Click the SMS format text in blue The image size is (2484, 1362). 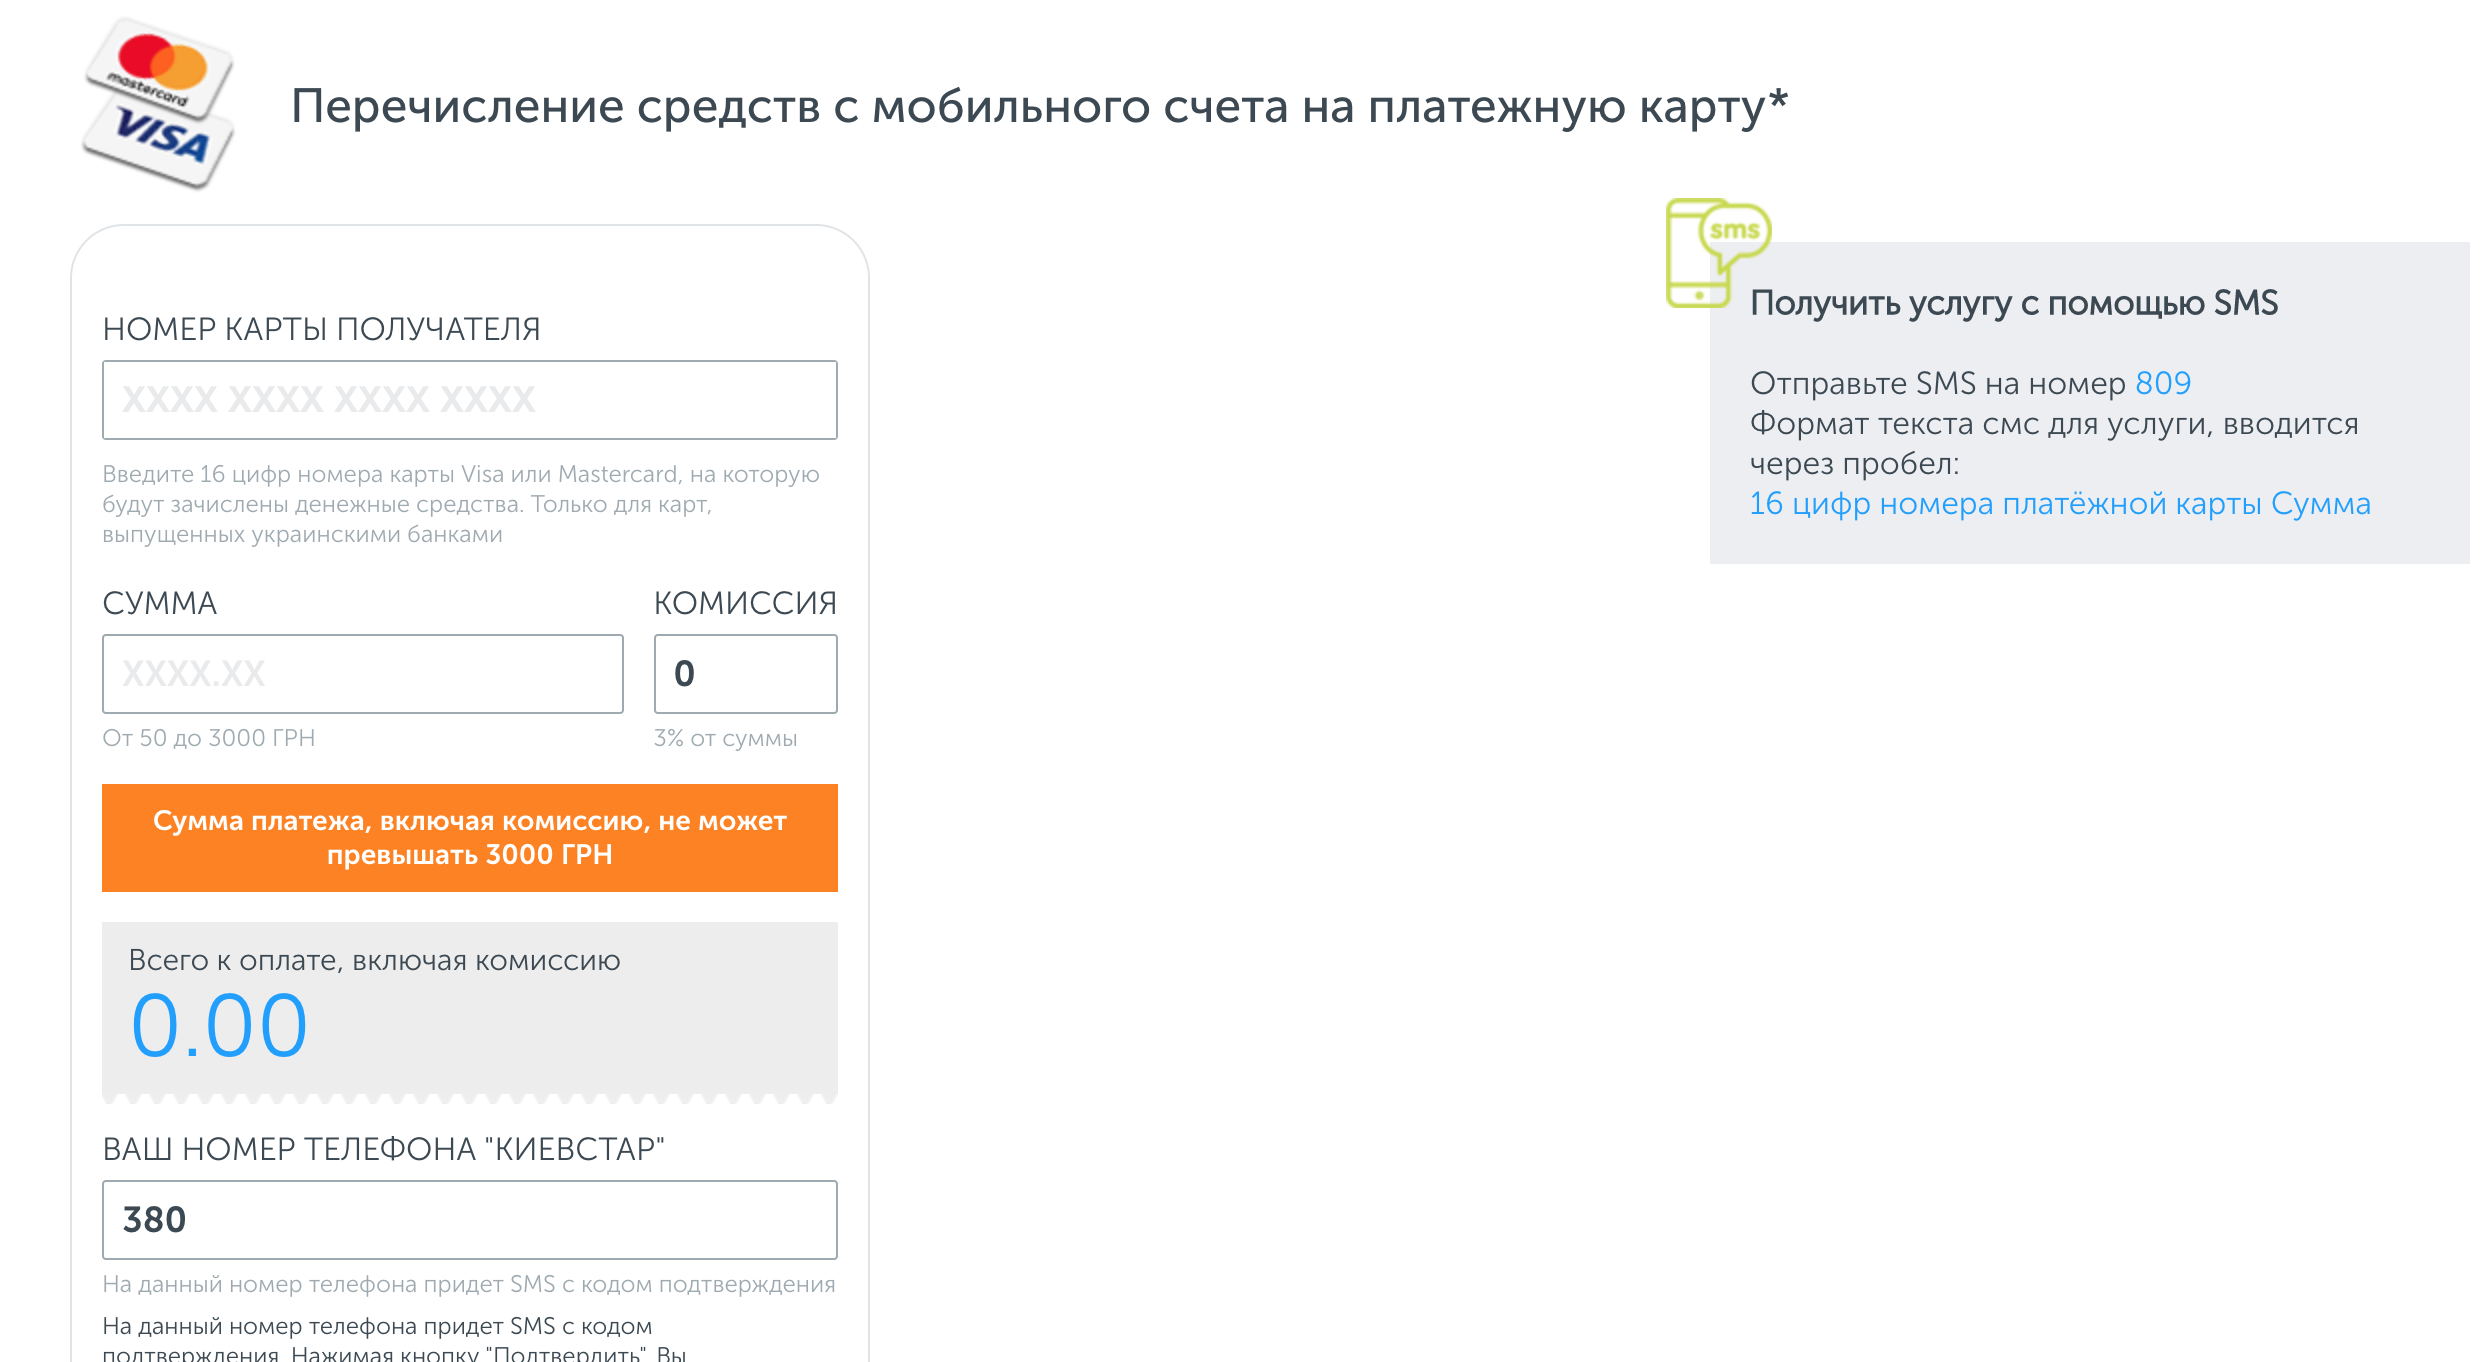point(2060,503)
